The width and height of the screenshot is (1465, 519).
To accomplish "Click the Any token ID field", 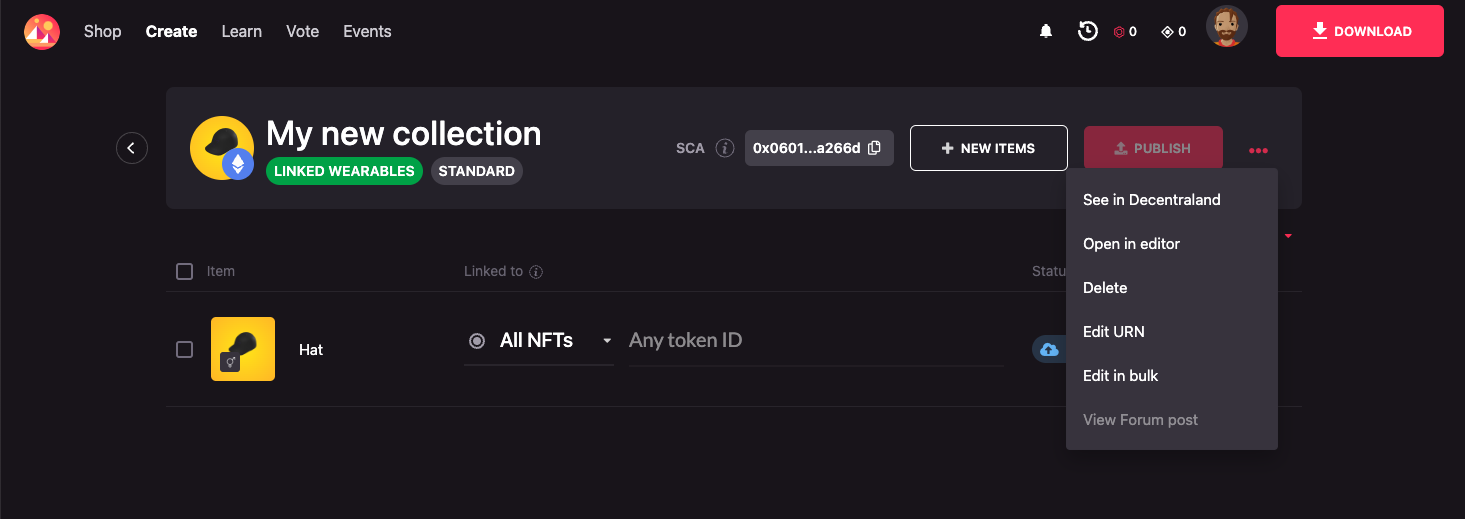I will point(815,341).
